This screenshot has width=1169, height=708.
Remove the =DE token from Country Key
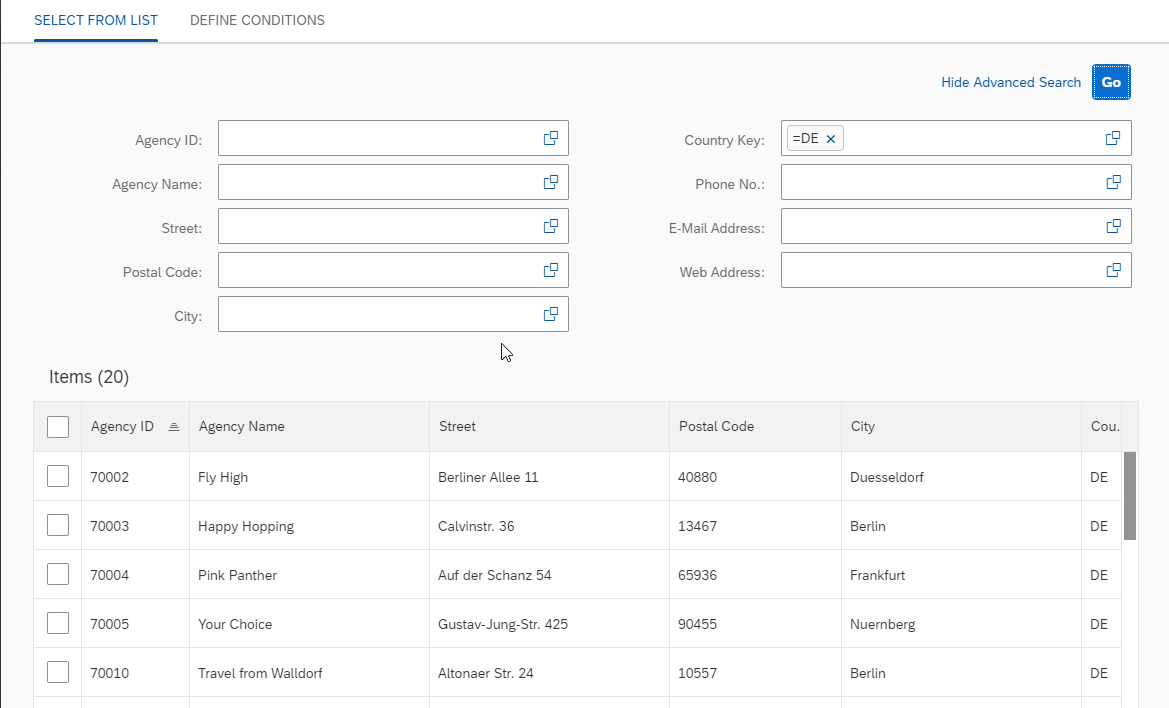pyautogui.click(x=831, y=139)
